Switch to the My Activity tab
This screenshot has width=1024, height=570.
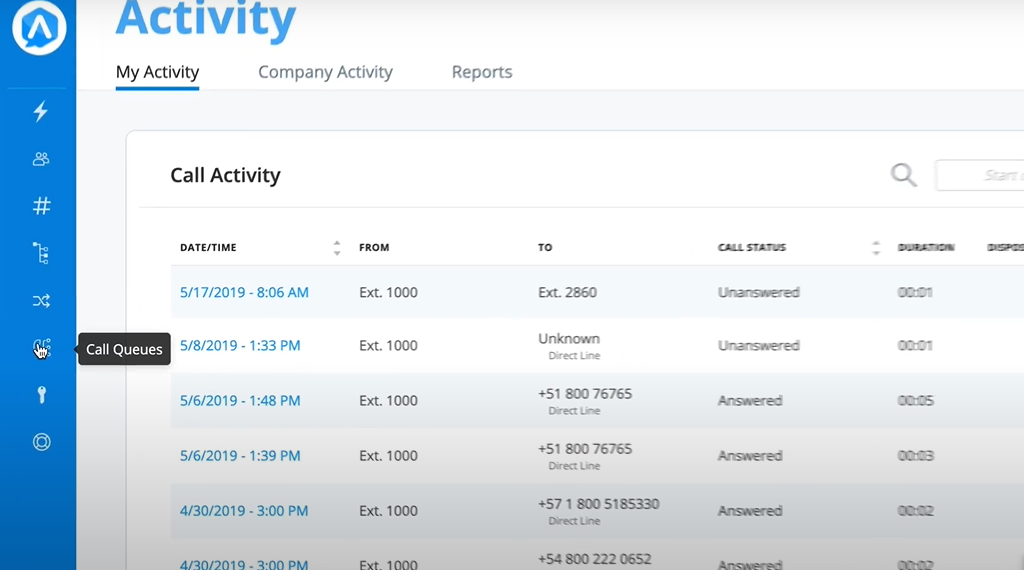(157, 72)
